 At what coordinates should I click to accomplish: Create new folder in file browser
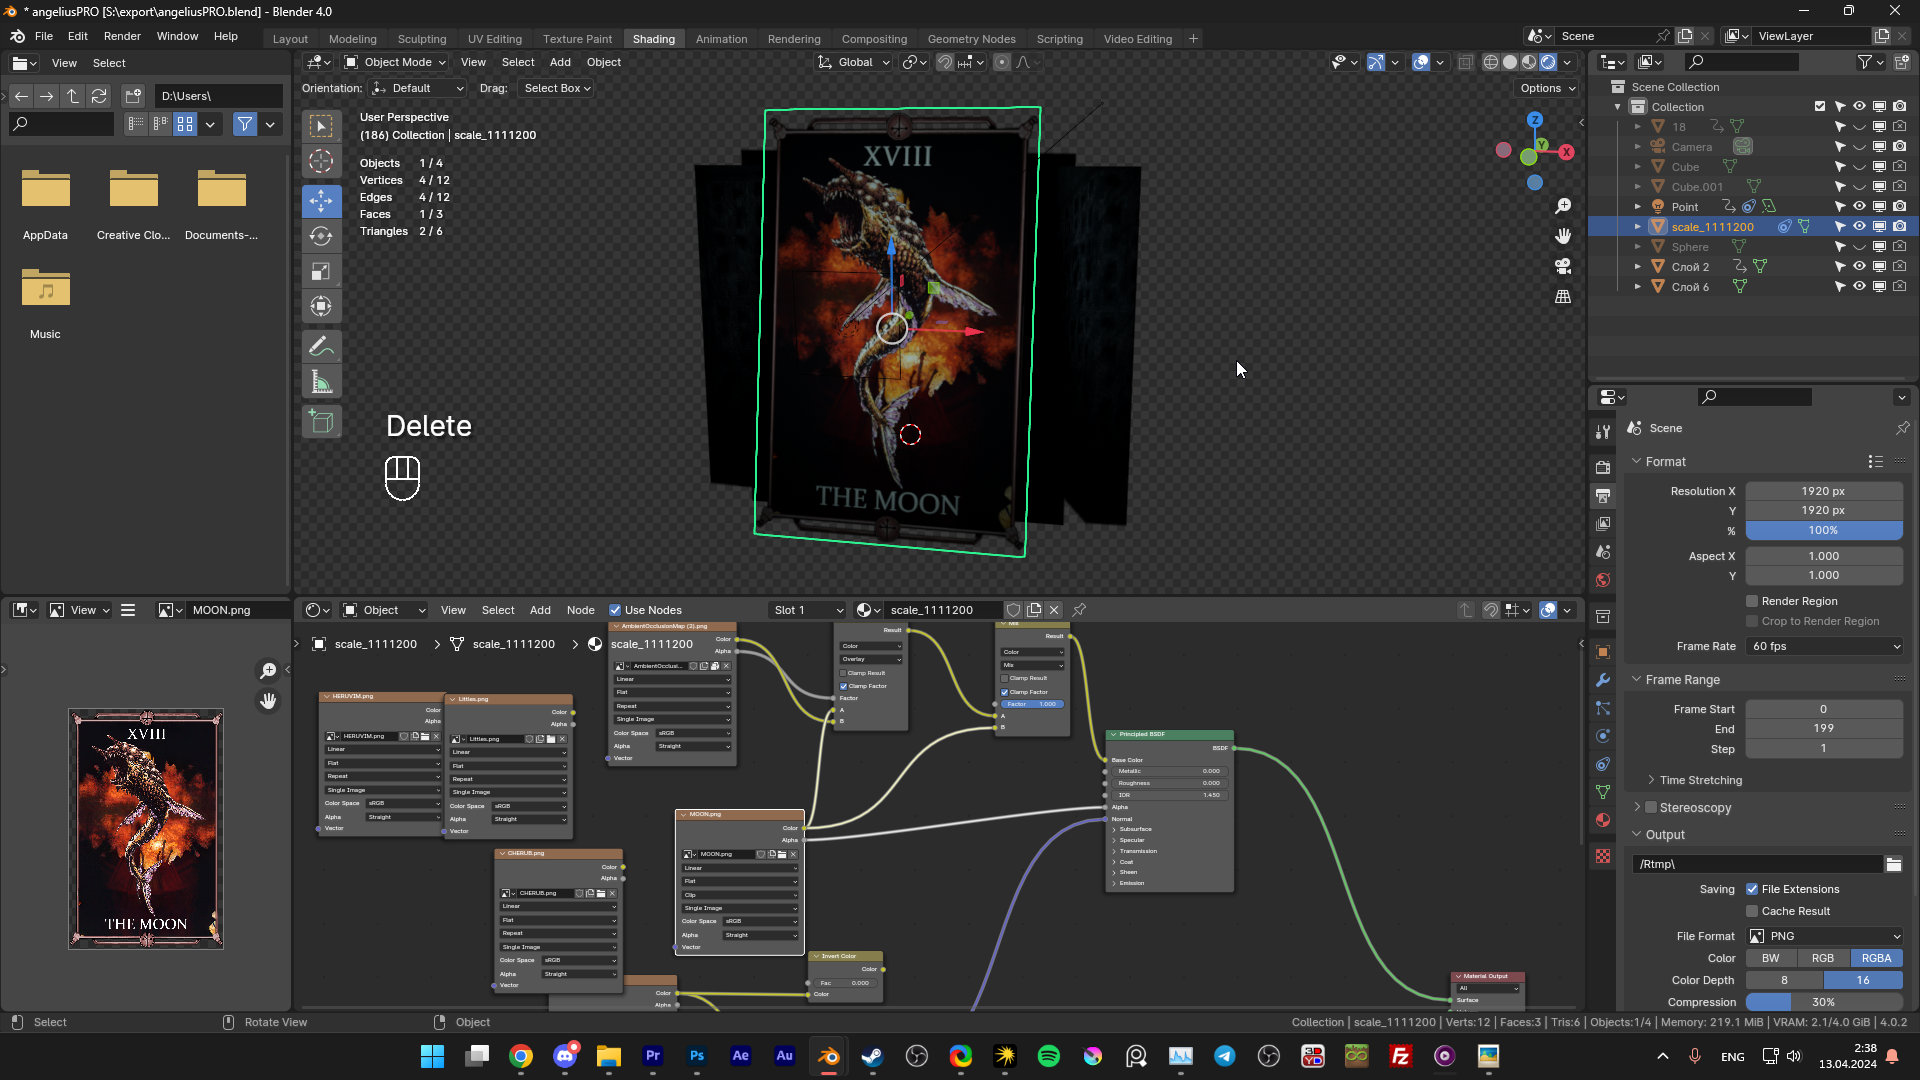(x=133, y=96)
